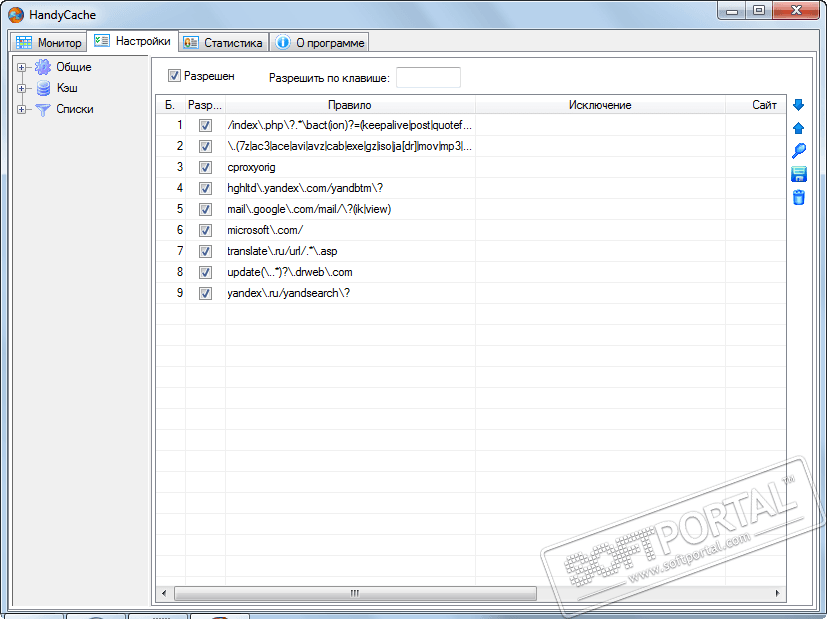The width and height of the screenshot is (827, 619).
Task: Select rule hghltd\.yandex\.com/yandbtm
Action: (305, 188)
